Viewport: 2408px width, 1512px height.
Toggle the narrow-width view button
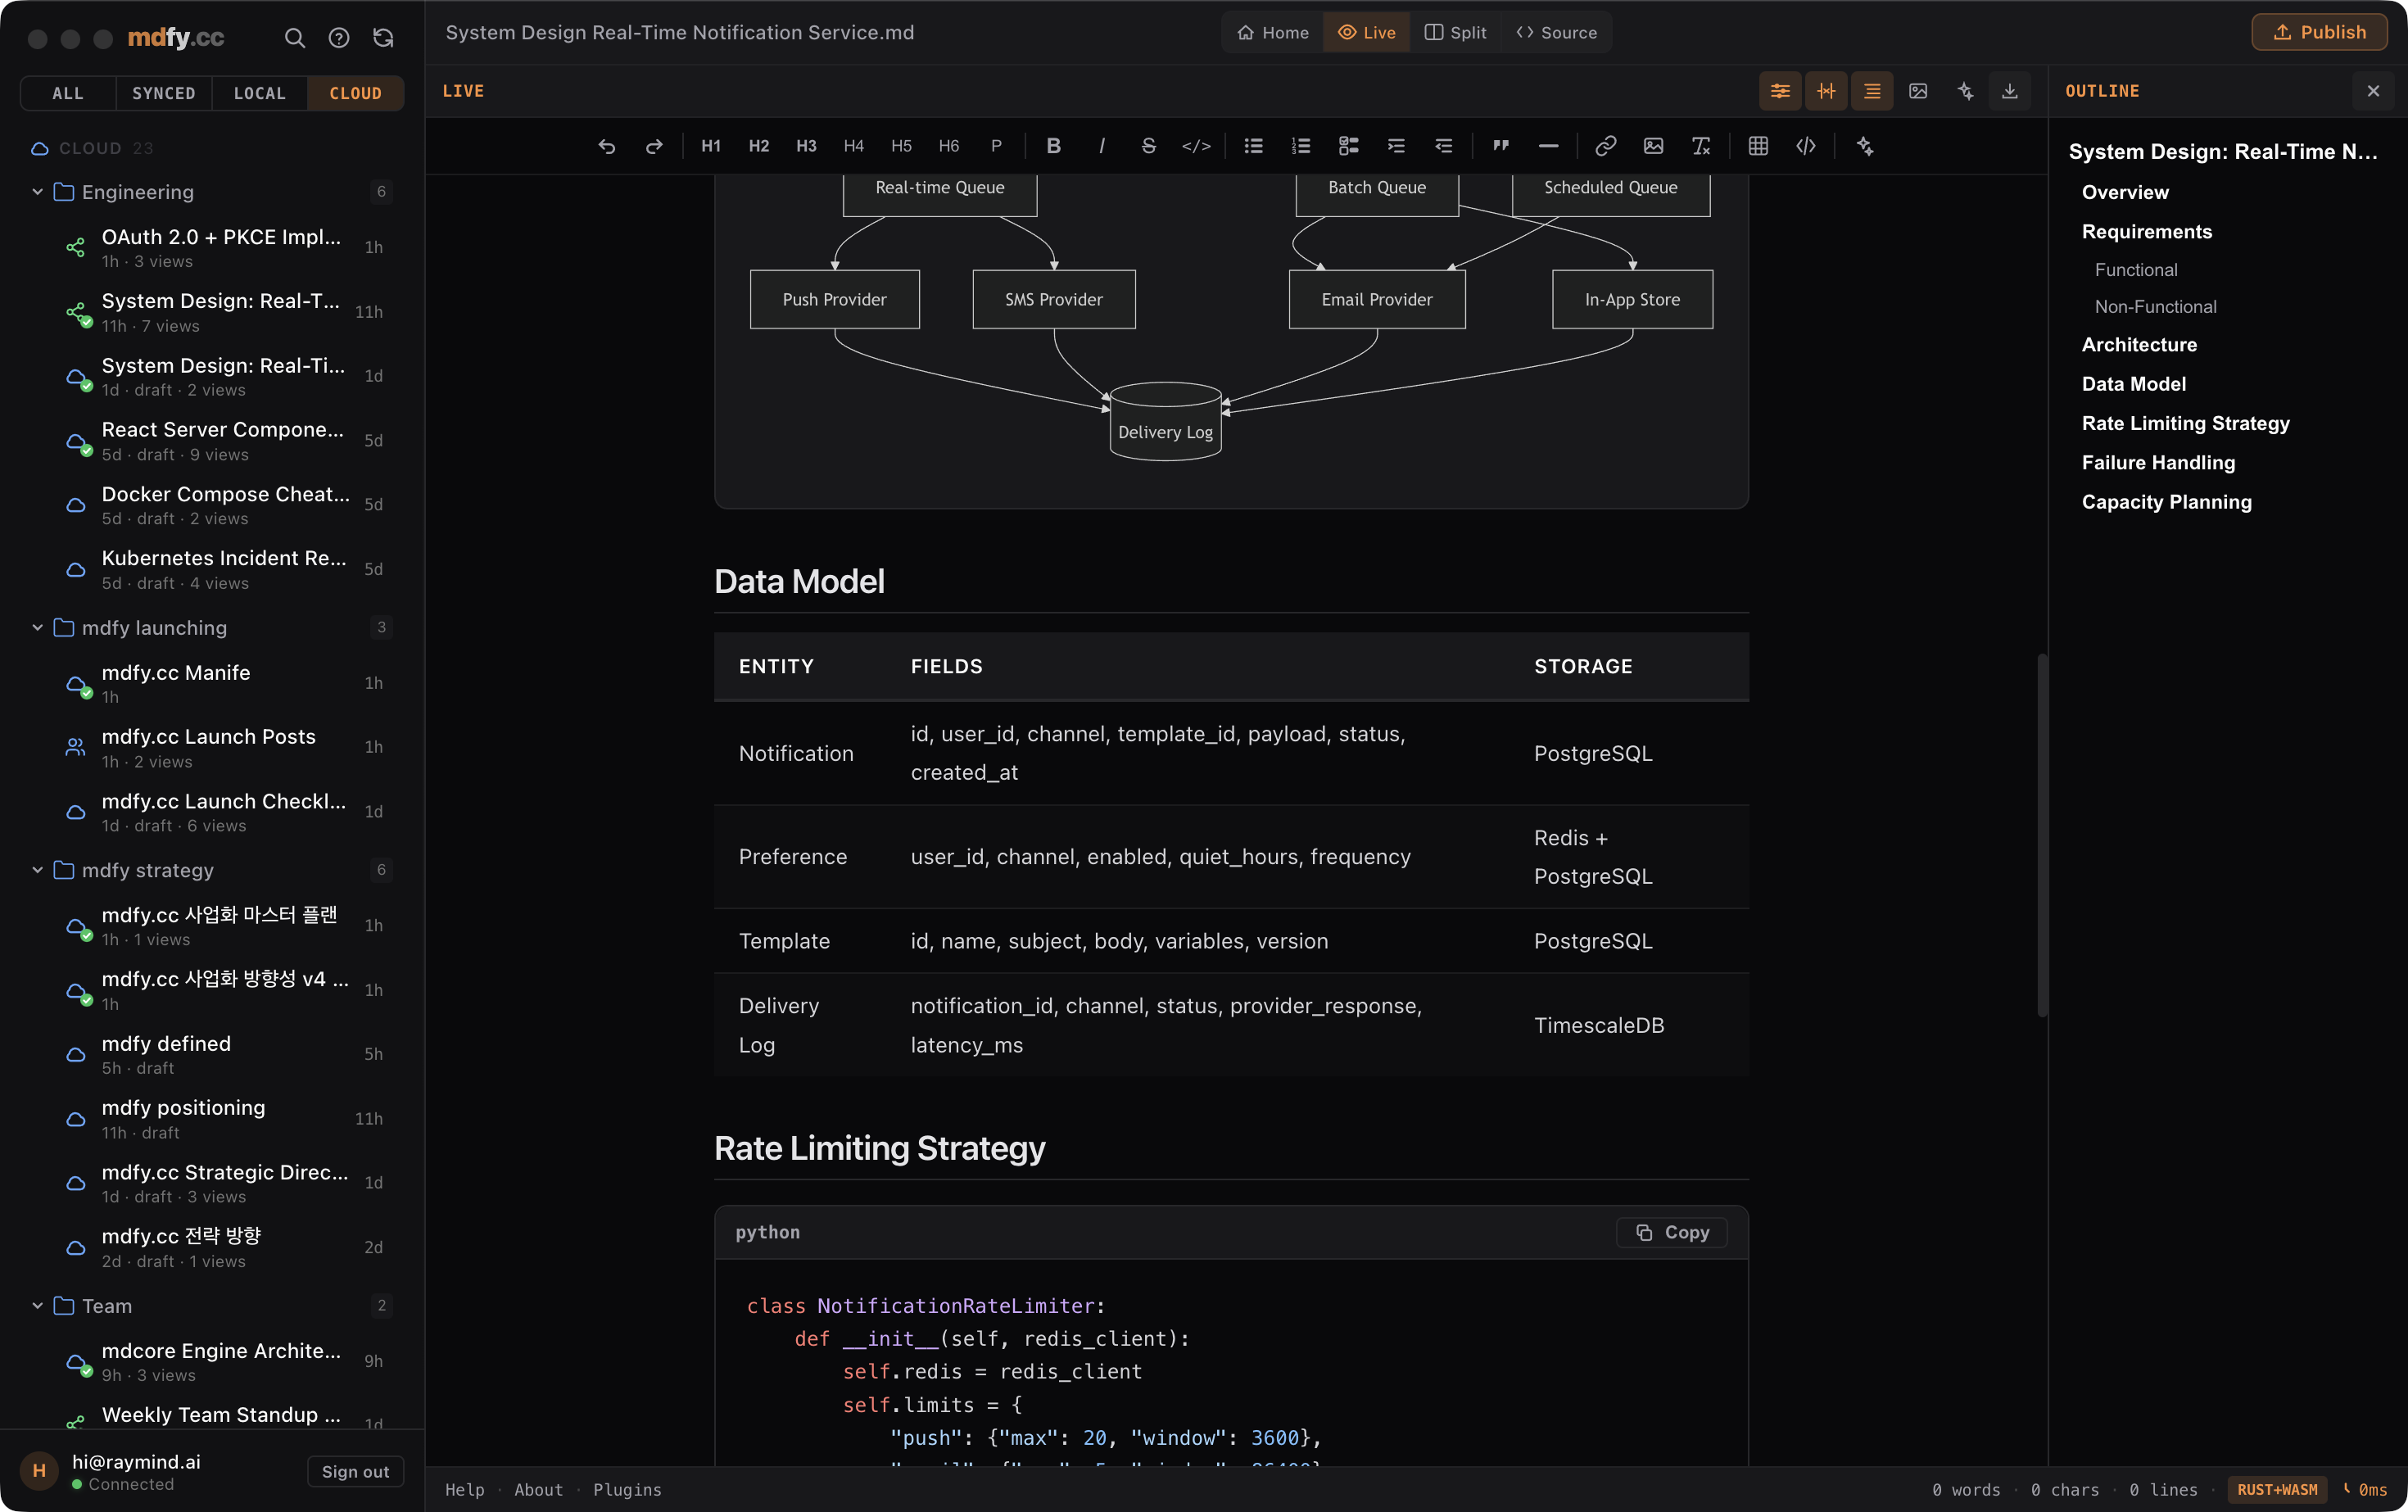[x=1826, y=91]
